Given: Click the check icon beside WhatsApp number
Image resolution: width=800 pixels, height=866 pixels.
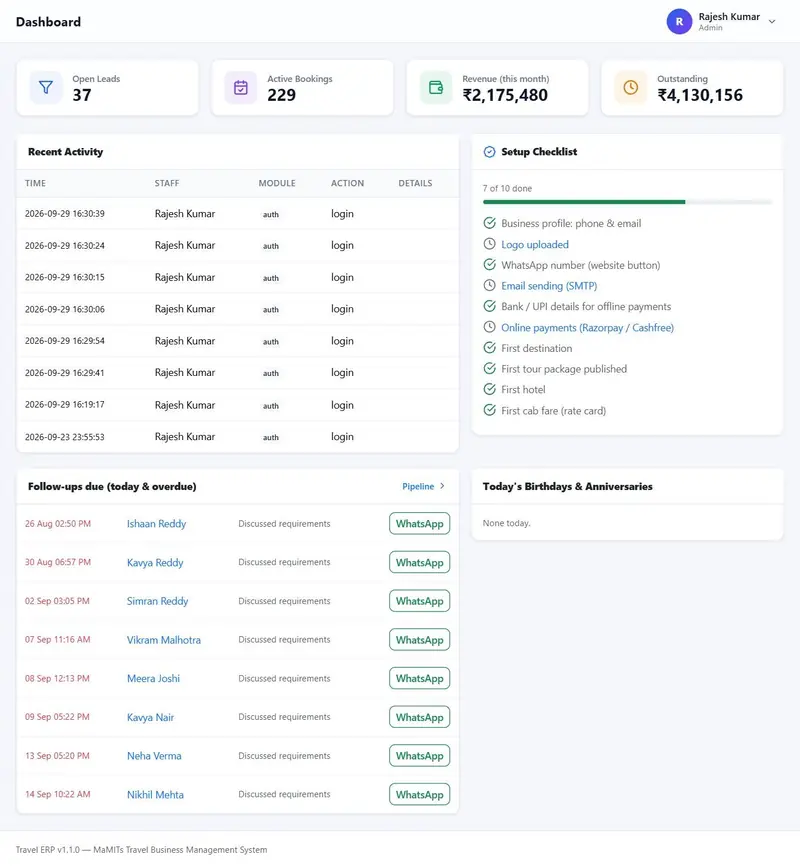Looking at the screenshot, I should pos(490,265).
